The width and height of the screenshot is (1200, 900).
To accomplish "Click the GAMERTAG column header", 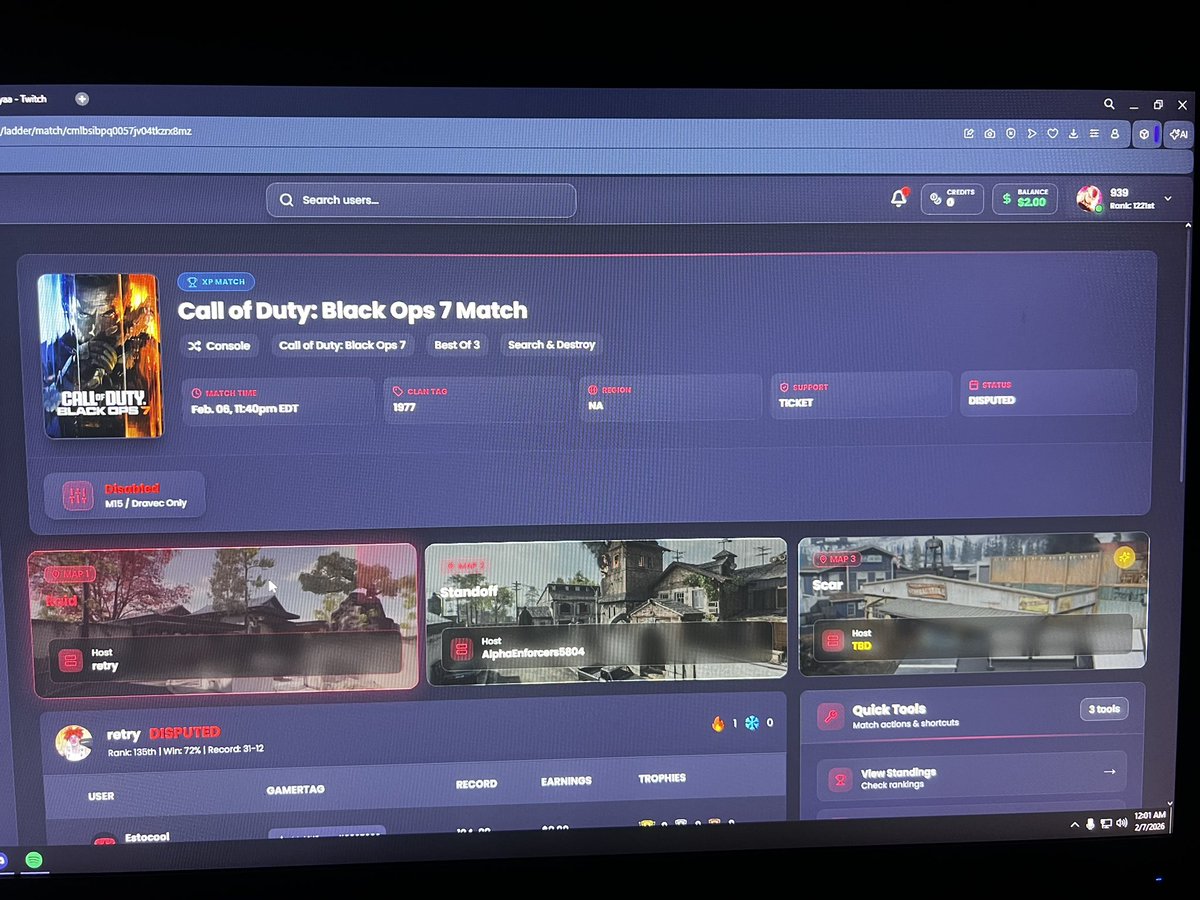I will (x=297, y=790).
